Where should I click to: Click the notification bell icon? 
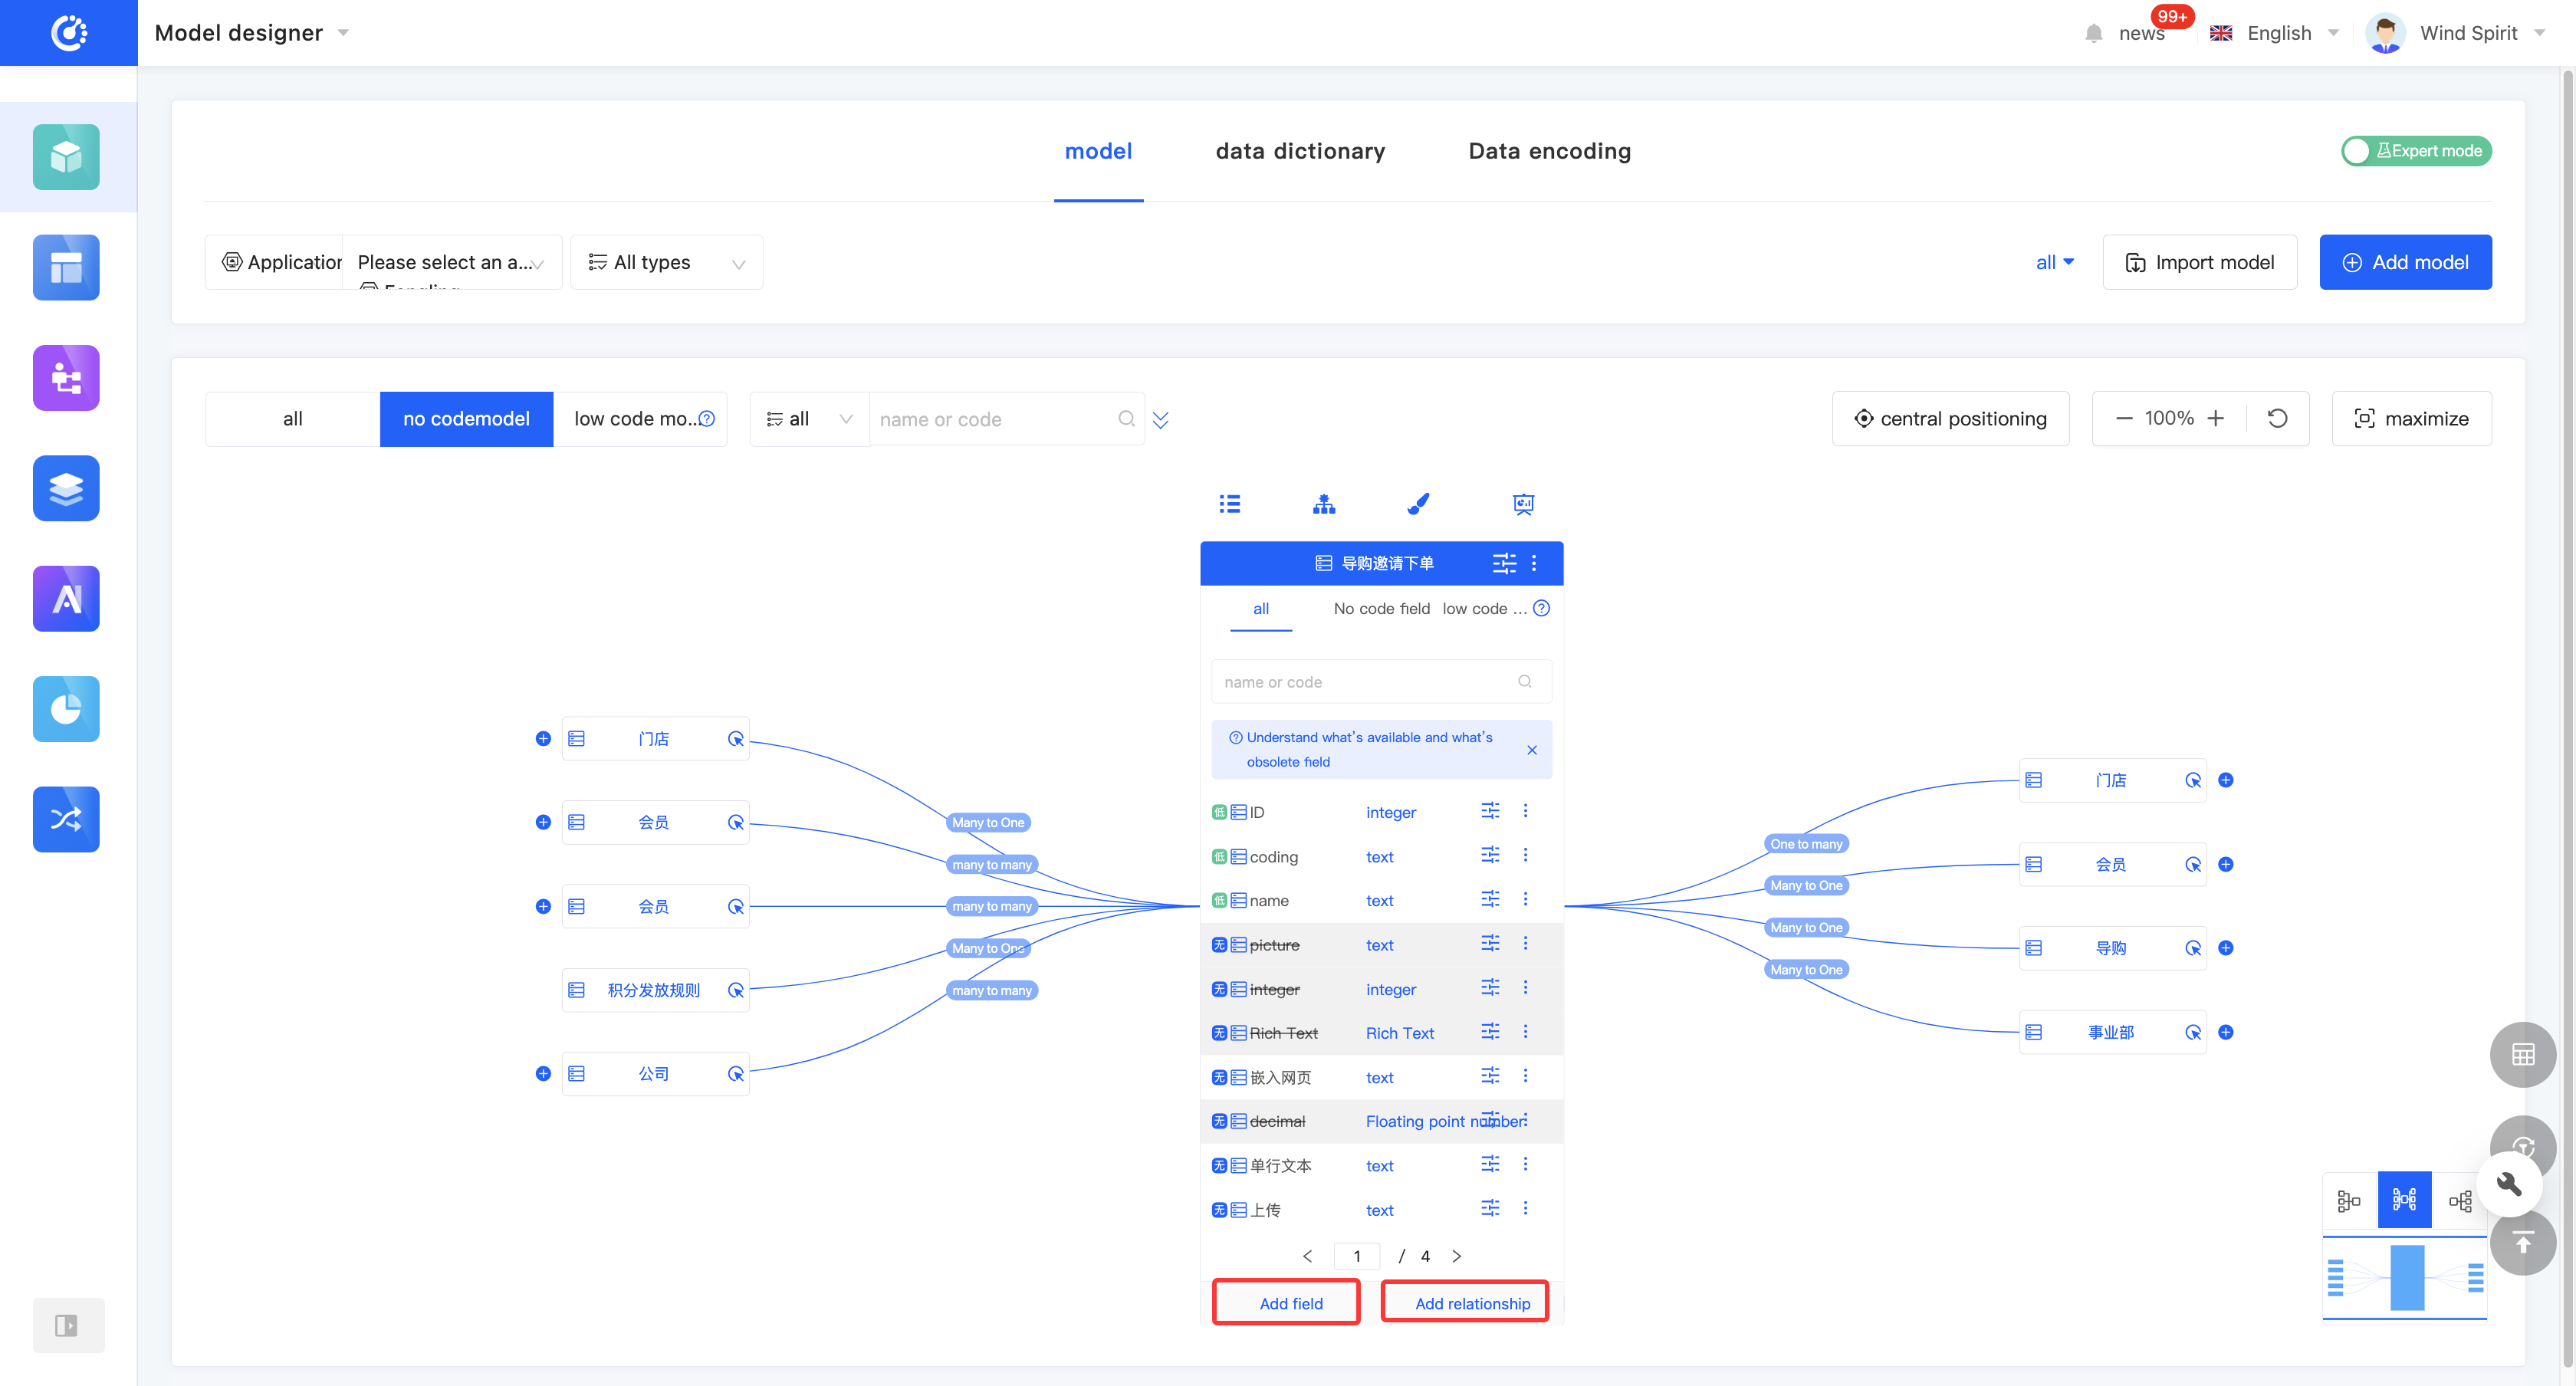[x=2094, y=33]
